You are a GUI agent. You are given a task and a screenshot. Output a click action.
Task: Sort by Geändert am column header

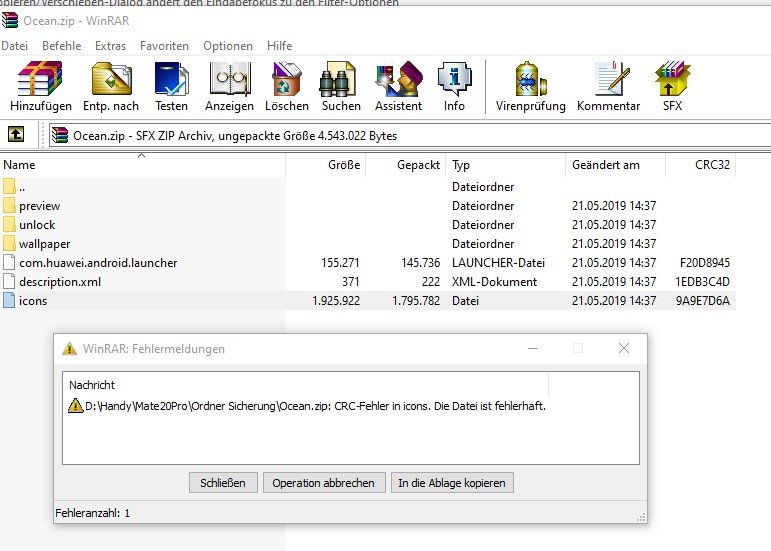point(616,165)
